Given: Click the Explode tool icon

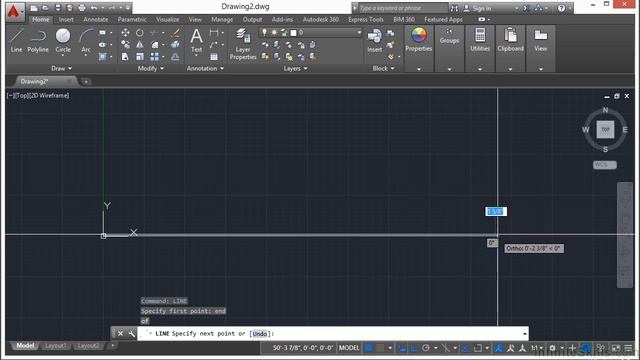Looking at the screenshot, I should [x=176, y=45].
